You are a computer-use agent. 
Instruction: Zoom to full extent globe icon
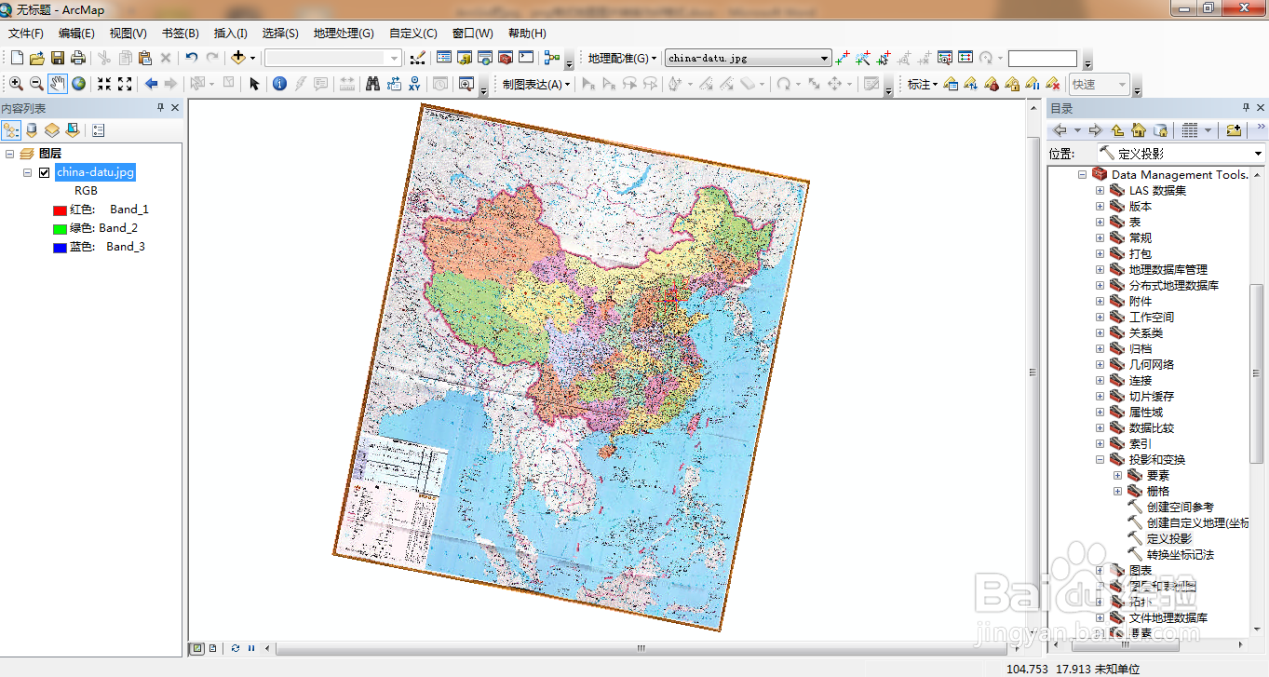[78, 84]
